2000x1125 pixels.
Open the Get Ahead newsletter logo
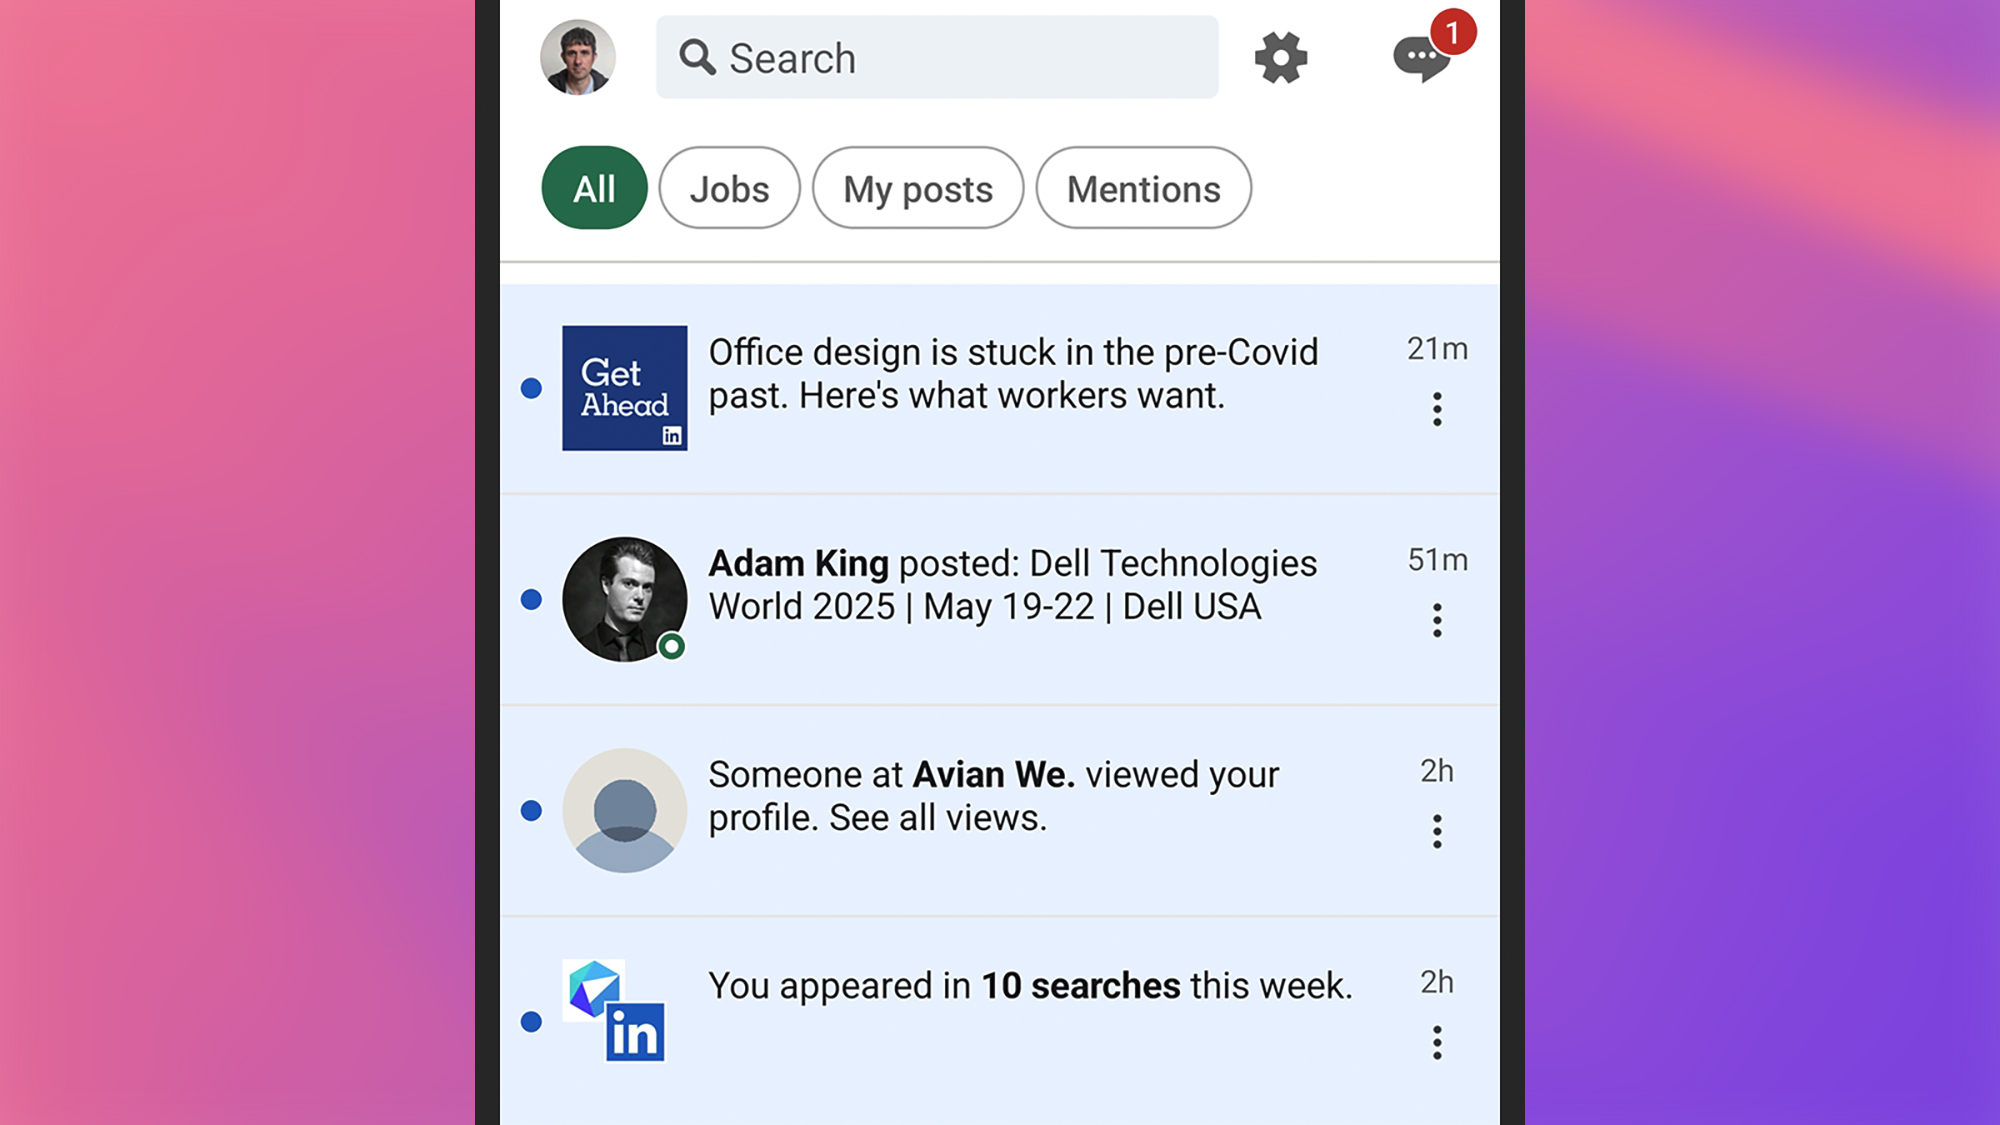(624, 388)
